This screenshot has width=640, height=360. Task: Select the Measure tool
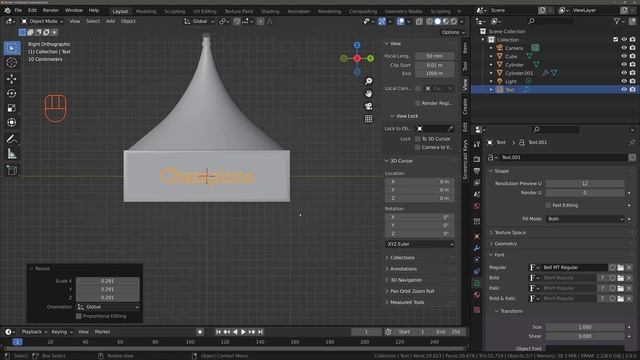(x=12, y=154)
